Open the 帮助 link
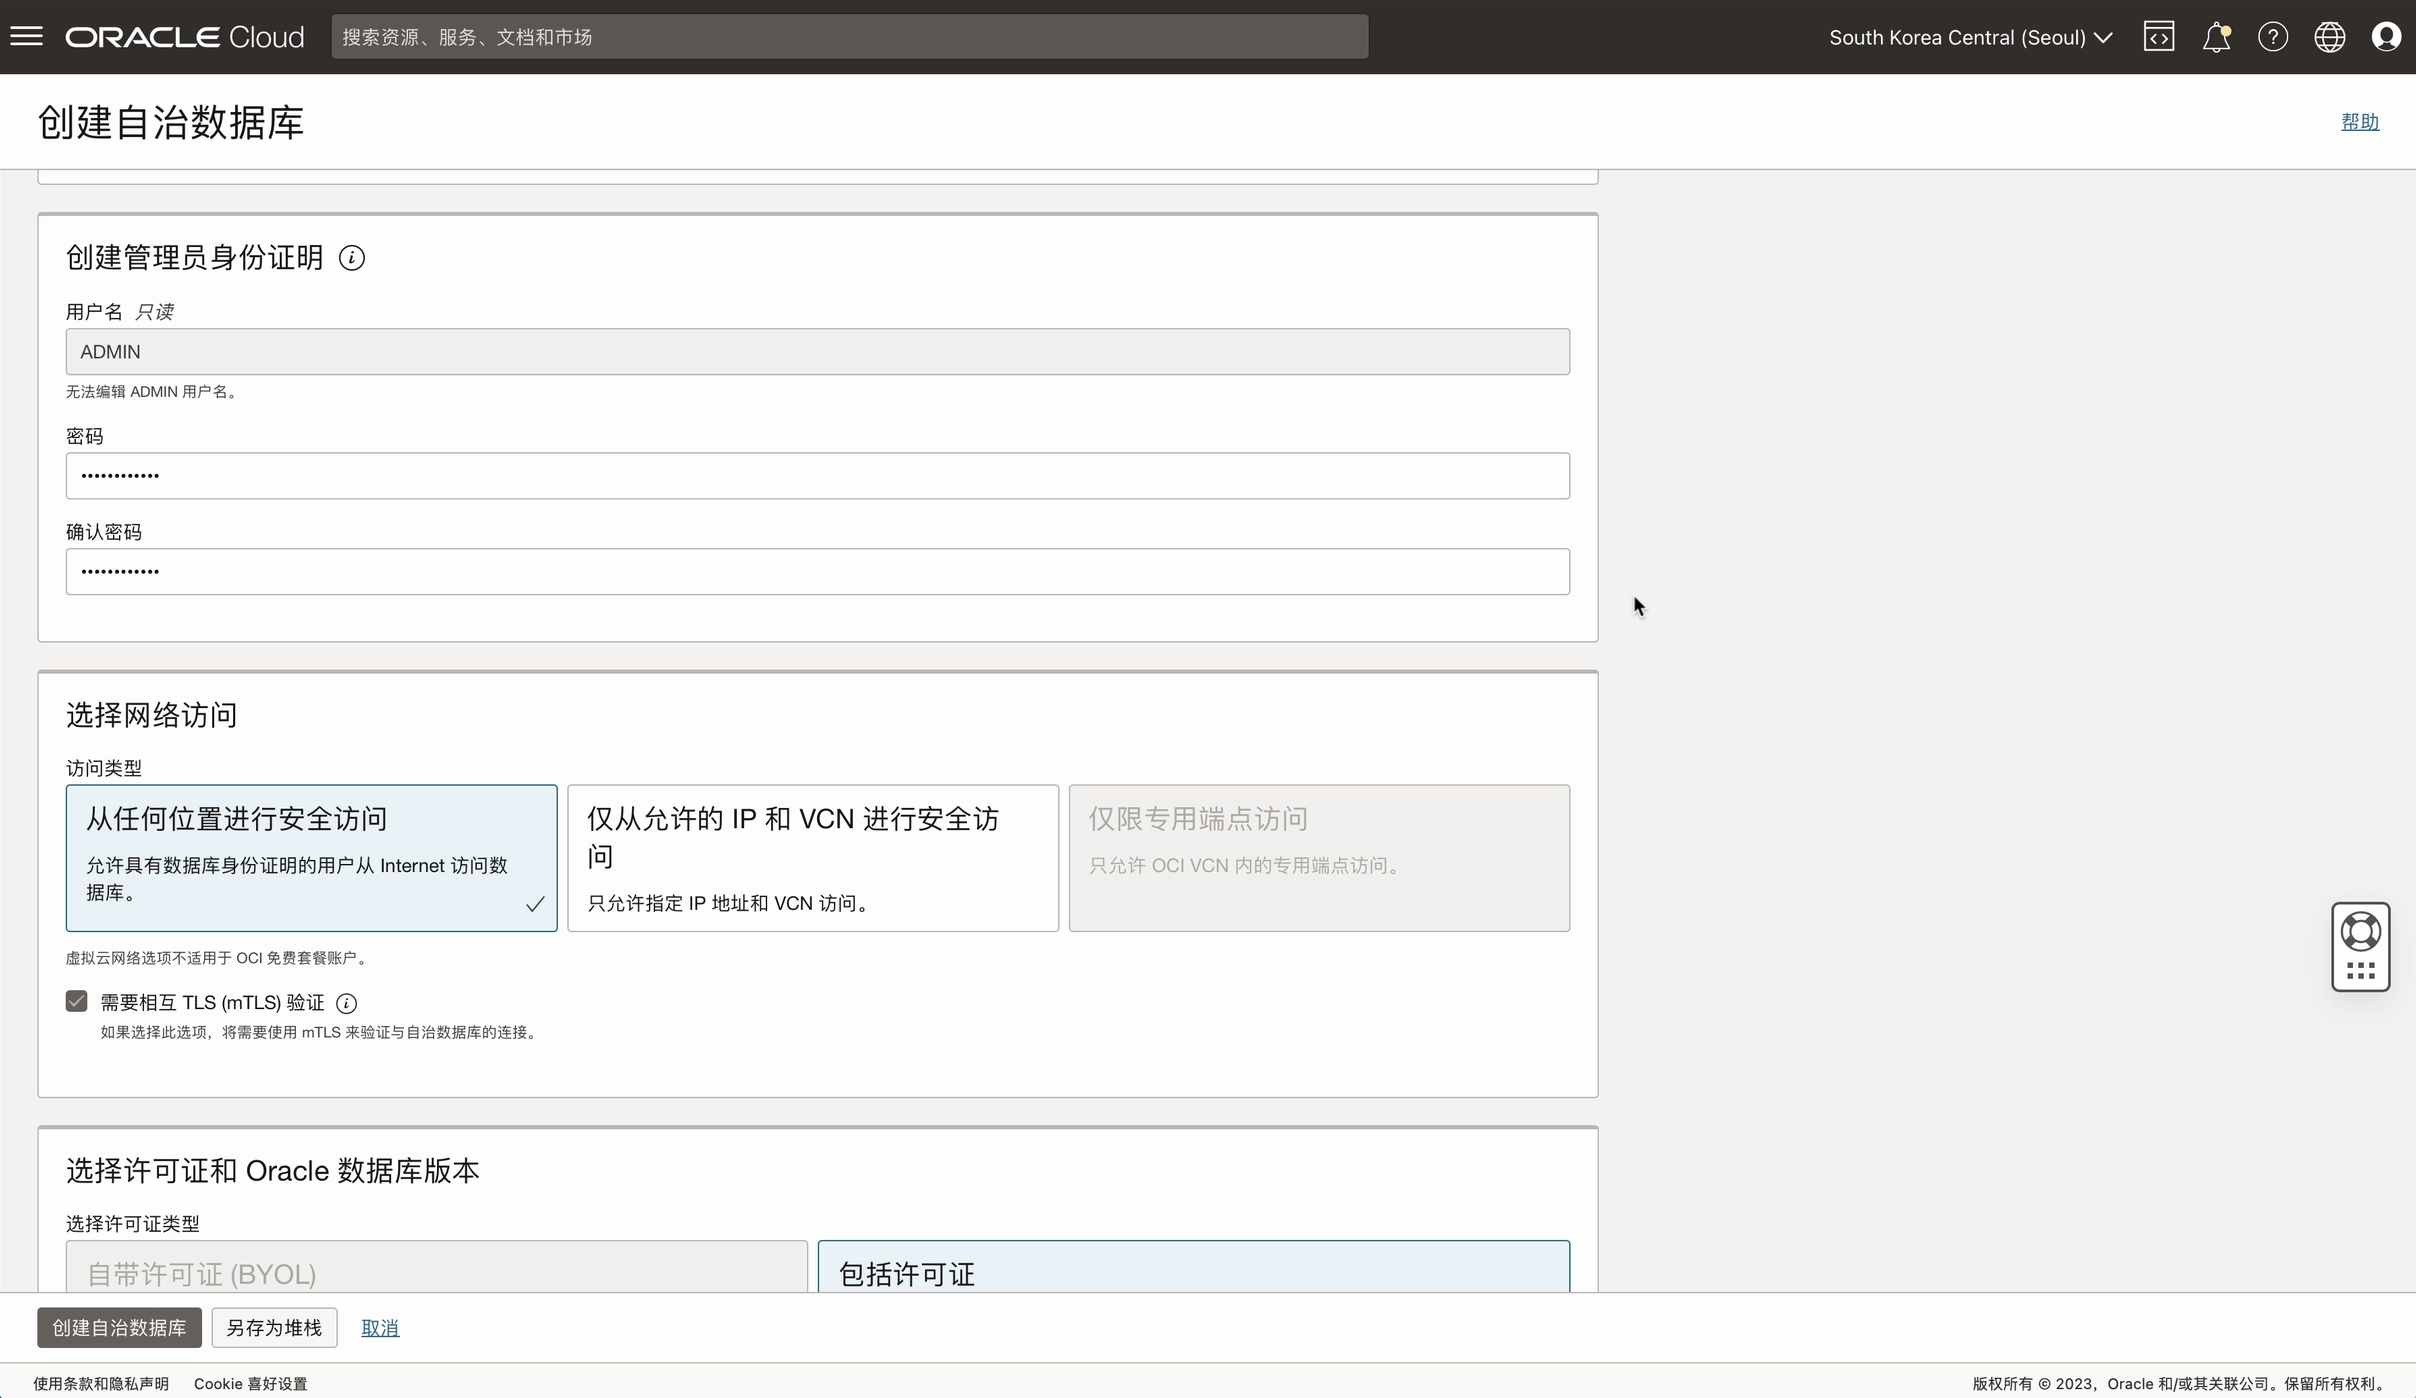Image resolution: width=2416 pixels, height=1398 pixels. pyautogui.click(x=2360, y=122)
